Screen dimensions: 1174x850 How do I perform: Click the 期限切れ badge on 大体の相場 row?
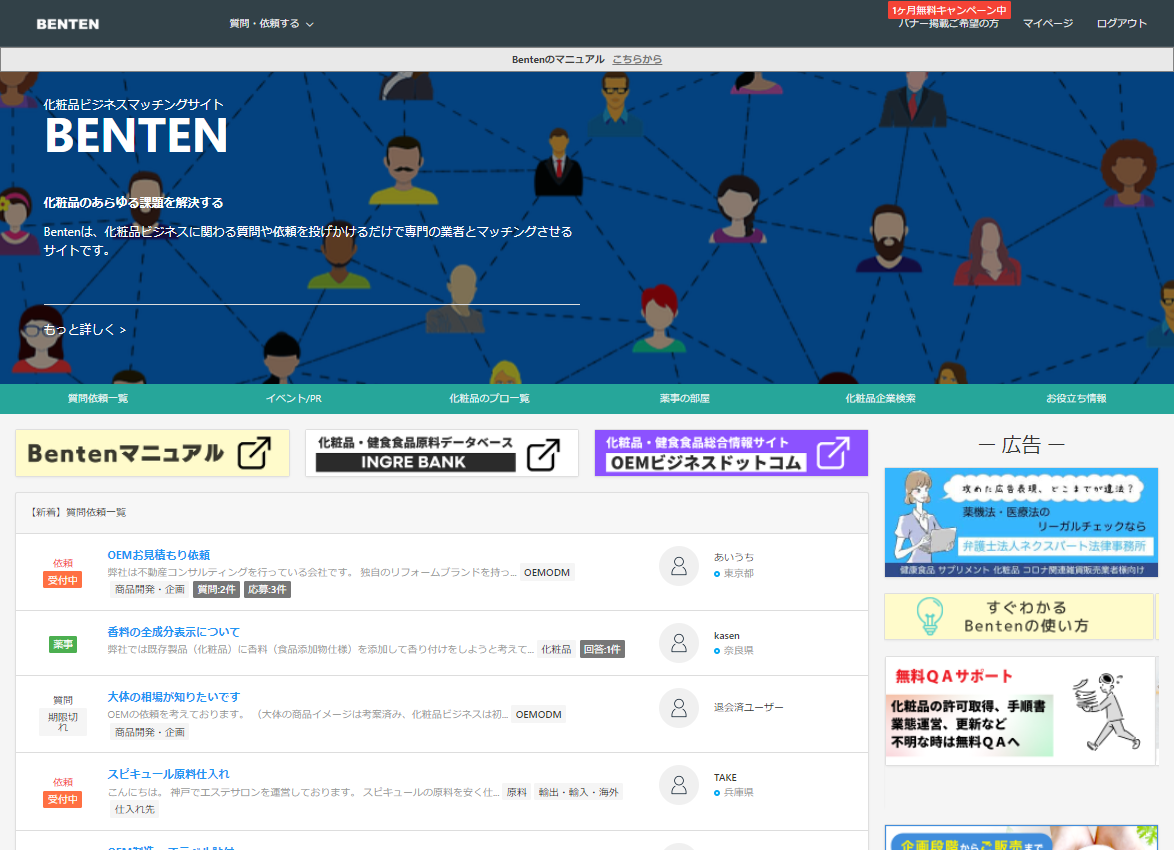tap(63, 721)
